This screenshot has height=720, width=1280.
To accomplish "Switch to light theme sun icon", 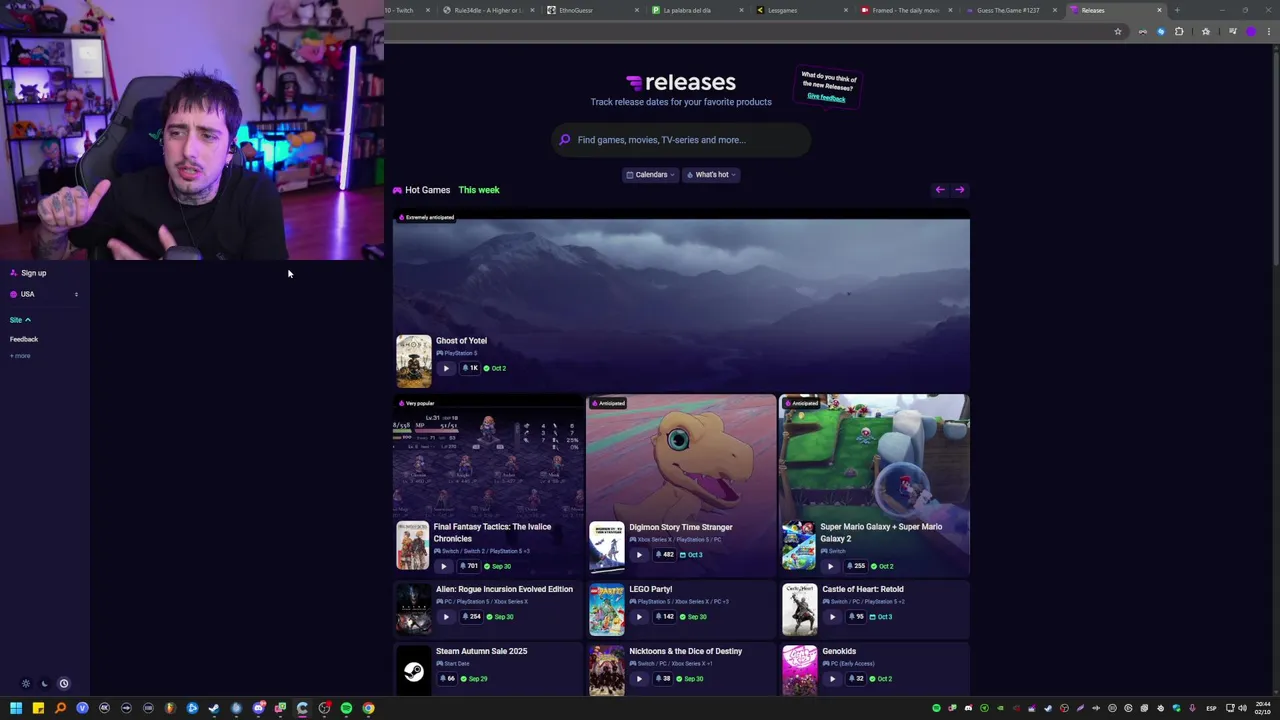I will coord(26,684).
